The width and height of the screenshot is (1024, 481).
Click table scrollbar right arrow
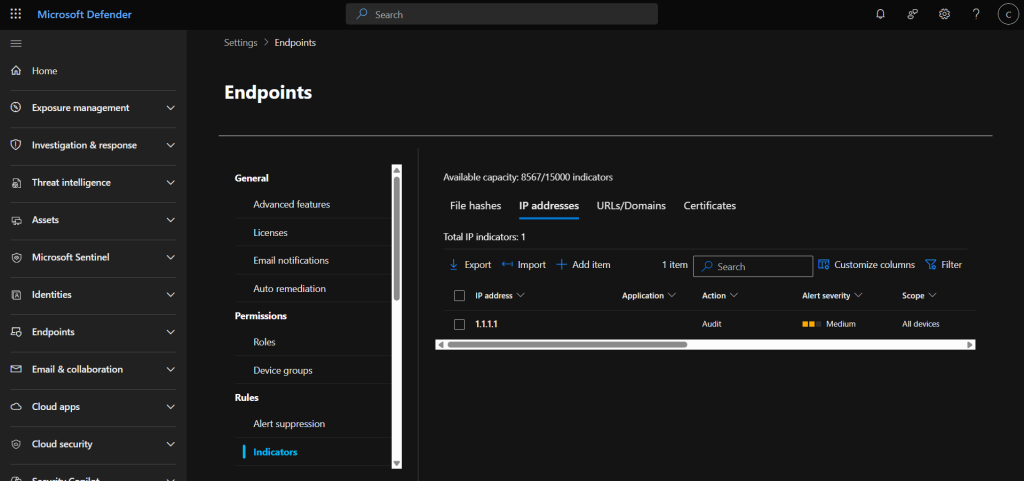click(970, 345)
